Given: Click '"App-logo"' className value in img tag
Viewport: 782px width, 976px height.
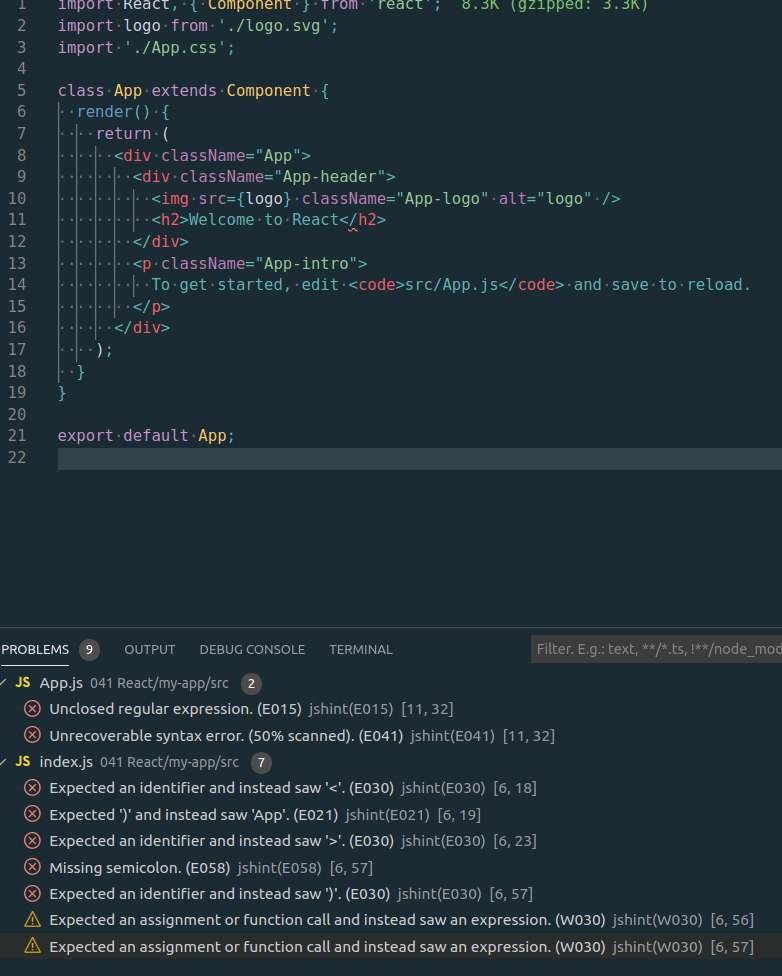Looking at the screenshot, I should (442, 199).
